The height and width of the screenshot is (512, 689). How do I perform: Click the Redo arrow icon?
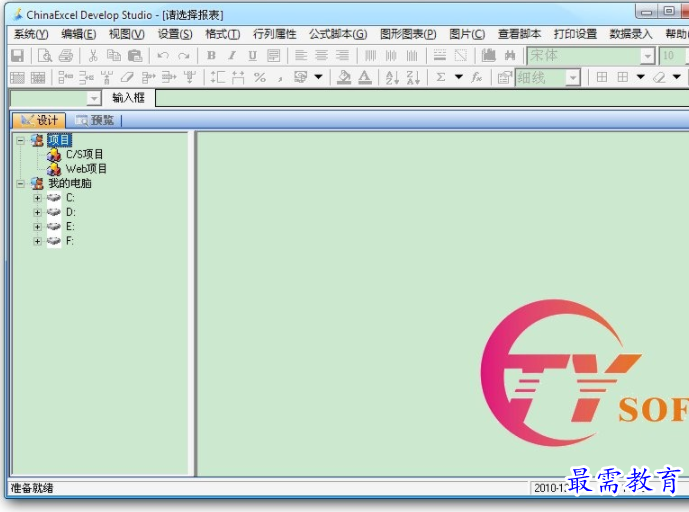click(x=184, y=56)
